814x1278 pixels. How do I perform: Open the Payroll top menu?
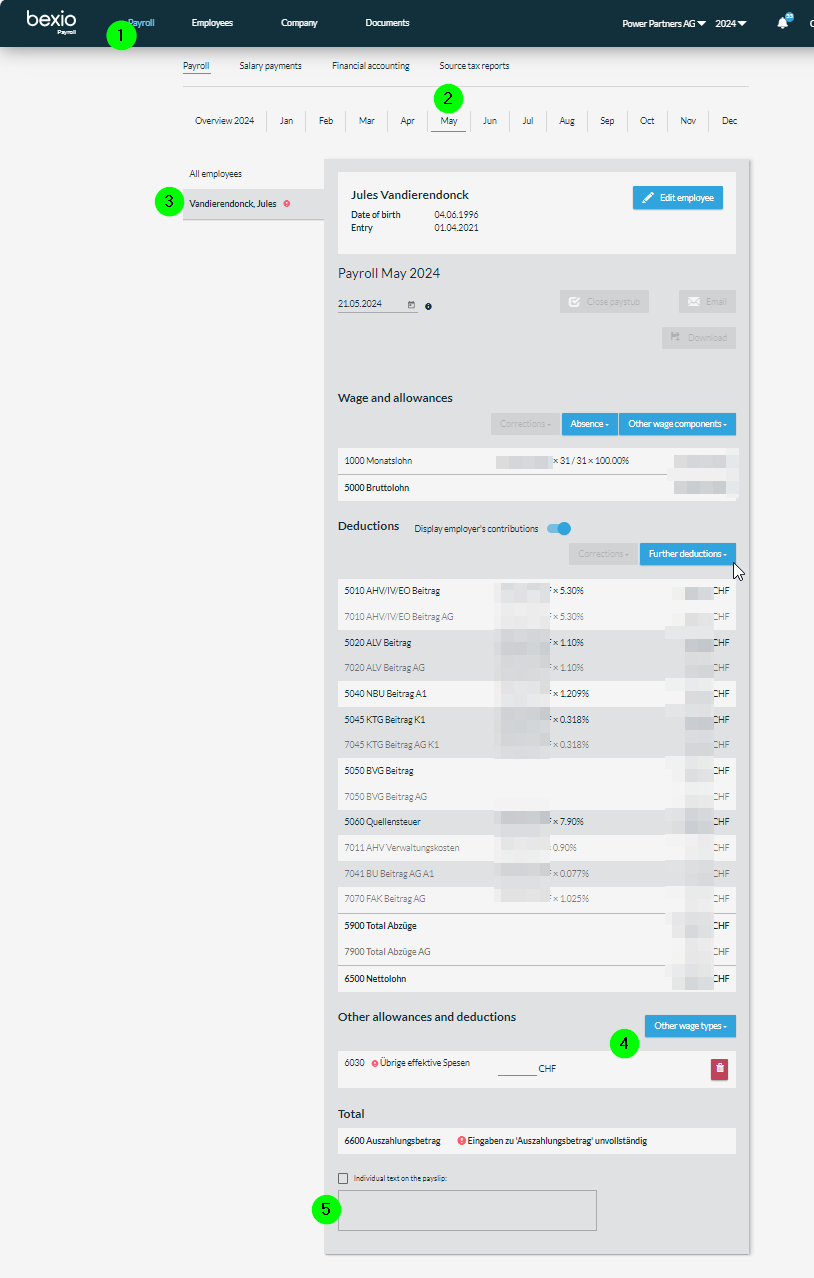tap(141, 23)
